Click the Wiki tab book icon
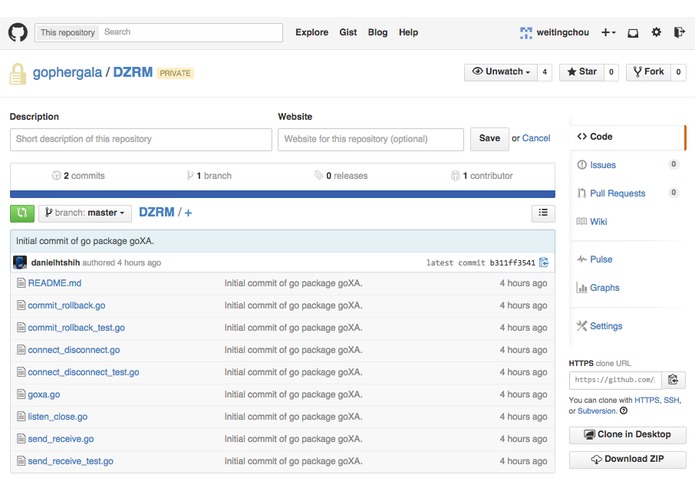The image size is (695, 494). pyautogui.click(x=582, y=222)
